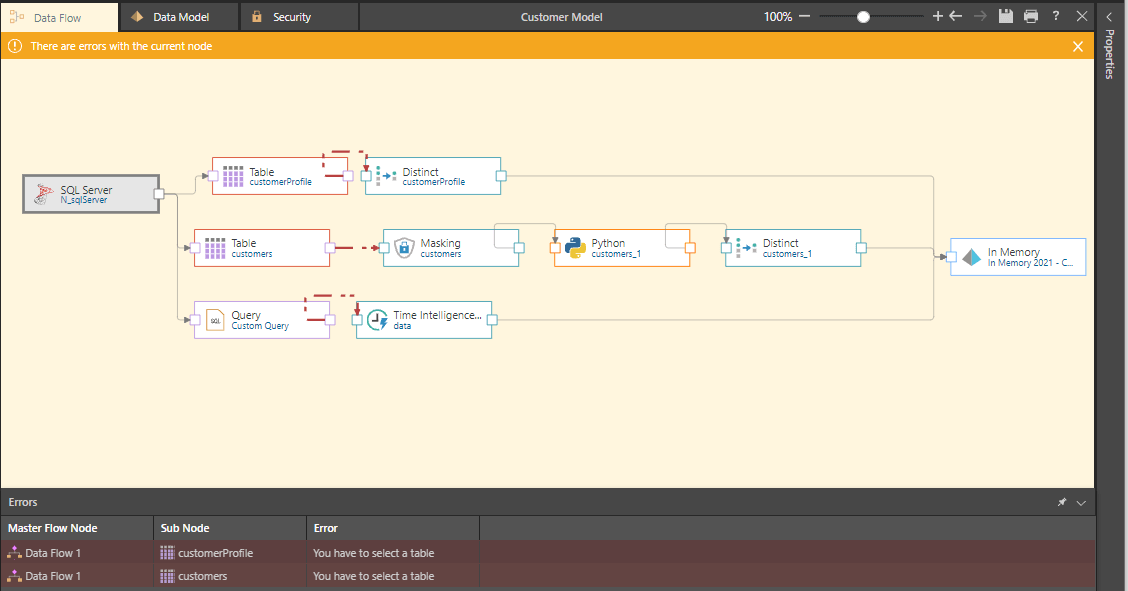The image size is (1128, 591).
Task: Click the undo back arrow
Action: click(x=955, y=16)
